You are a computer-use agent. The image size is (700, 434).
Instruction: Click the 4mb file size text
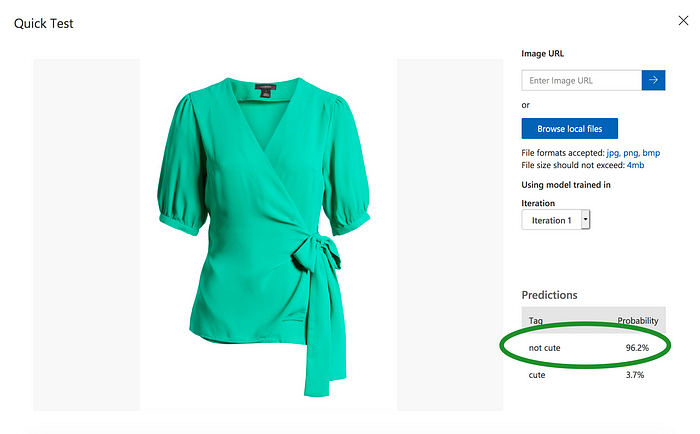click(635, 165)
